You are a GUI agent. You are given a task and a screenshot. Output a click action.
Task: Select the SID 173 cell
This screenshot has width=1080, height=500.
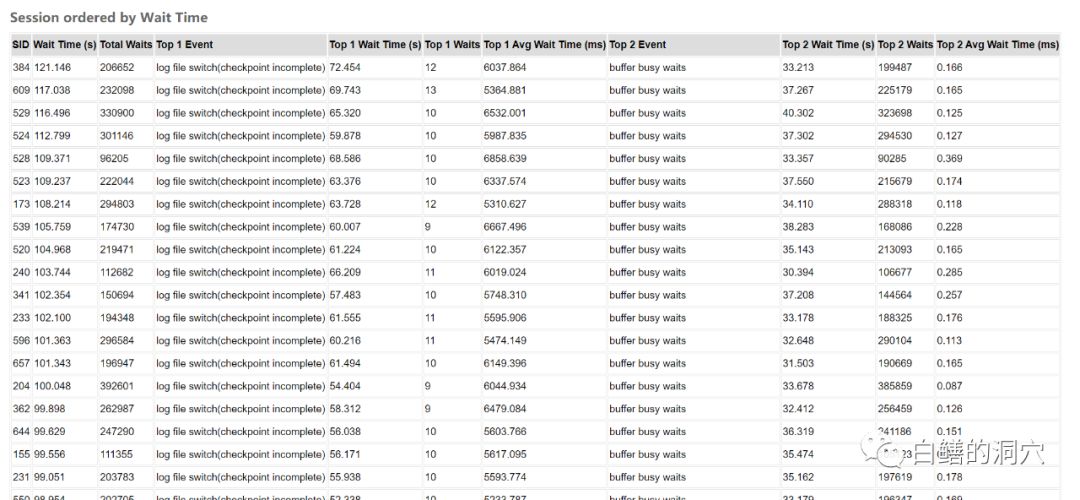pos(21,205)
